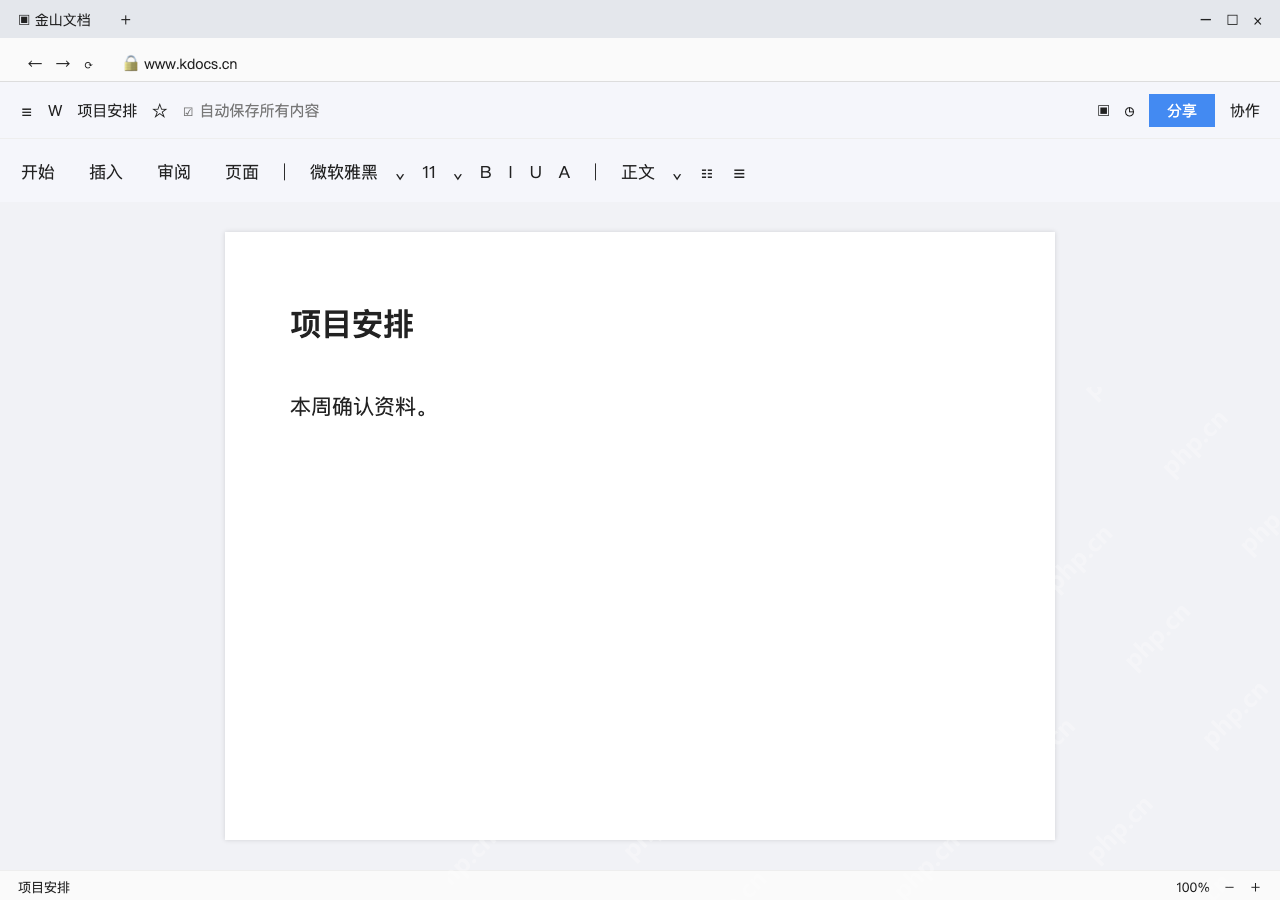Expand the font family dropdown arrow
The width and height of the screenshot is (1280, 900).
[400, 175]
